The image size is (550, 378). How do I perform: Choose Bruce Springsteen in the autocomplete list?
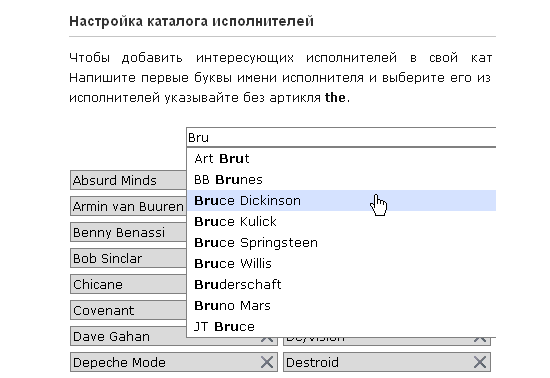point(341,243)
